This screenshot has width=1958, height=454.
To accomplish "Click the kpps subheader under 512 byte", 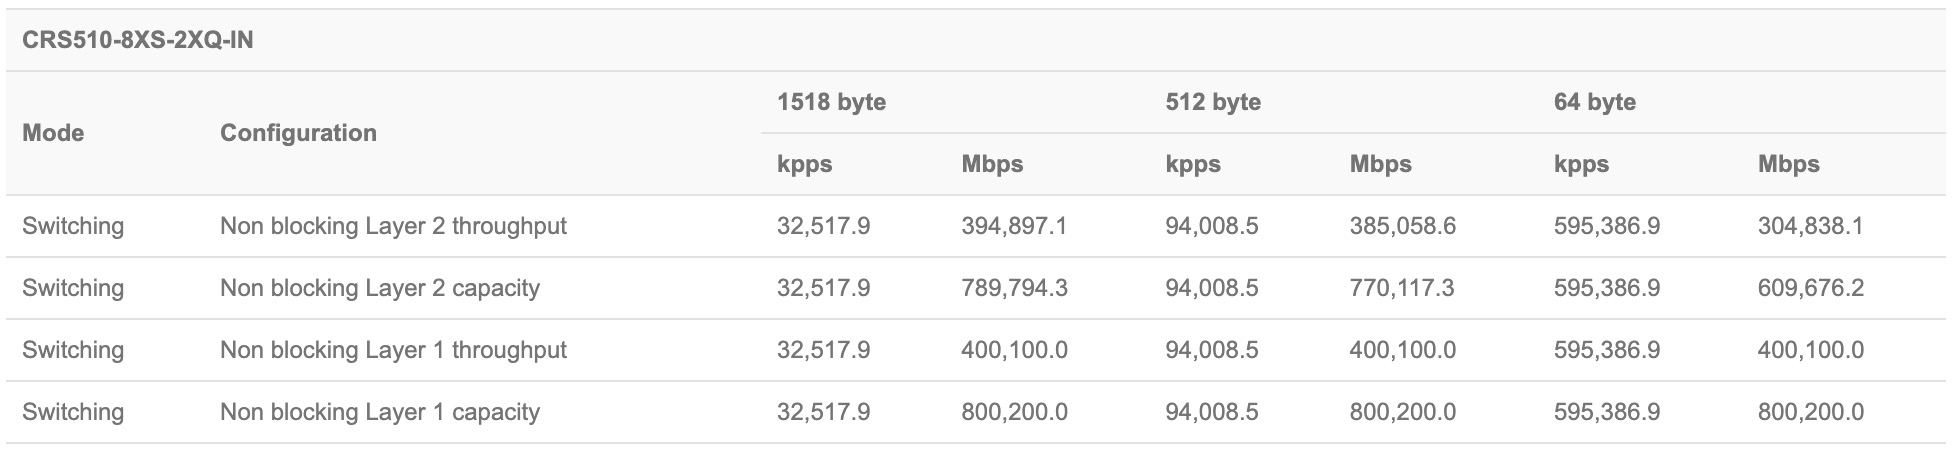I will (1192, 164).
